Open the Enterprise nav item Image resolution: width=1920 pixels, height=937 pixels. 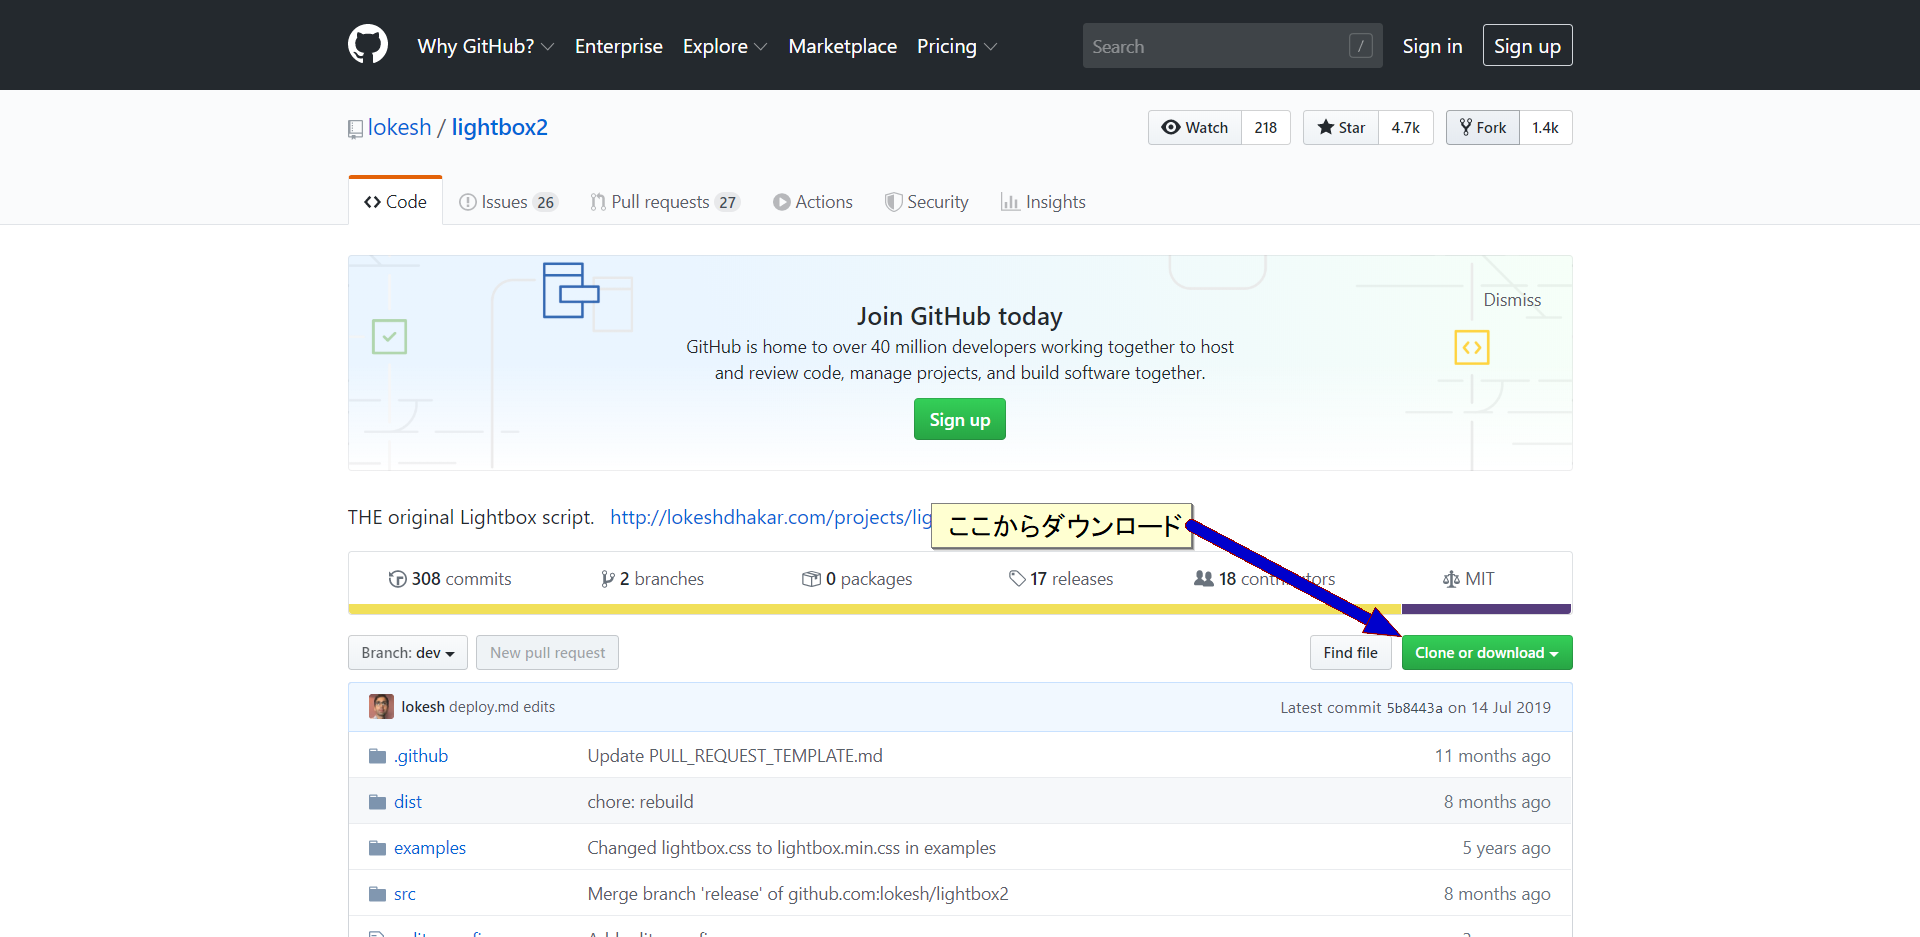619,46
